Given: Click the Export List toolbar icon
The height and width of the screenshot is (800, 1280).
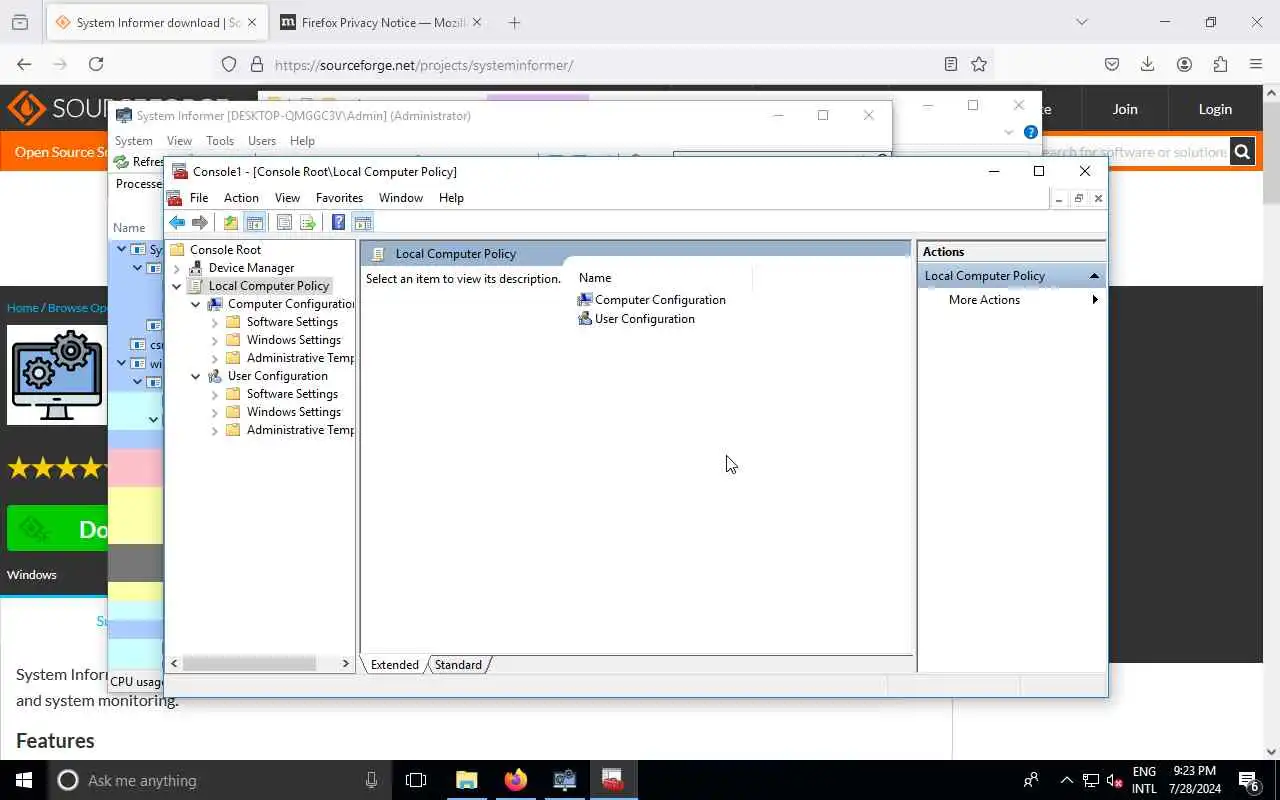Looking at the screenshot, I should pyautogui.click(x=308, y=223).
